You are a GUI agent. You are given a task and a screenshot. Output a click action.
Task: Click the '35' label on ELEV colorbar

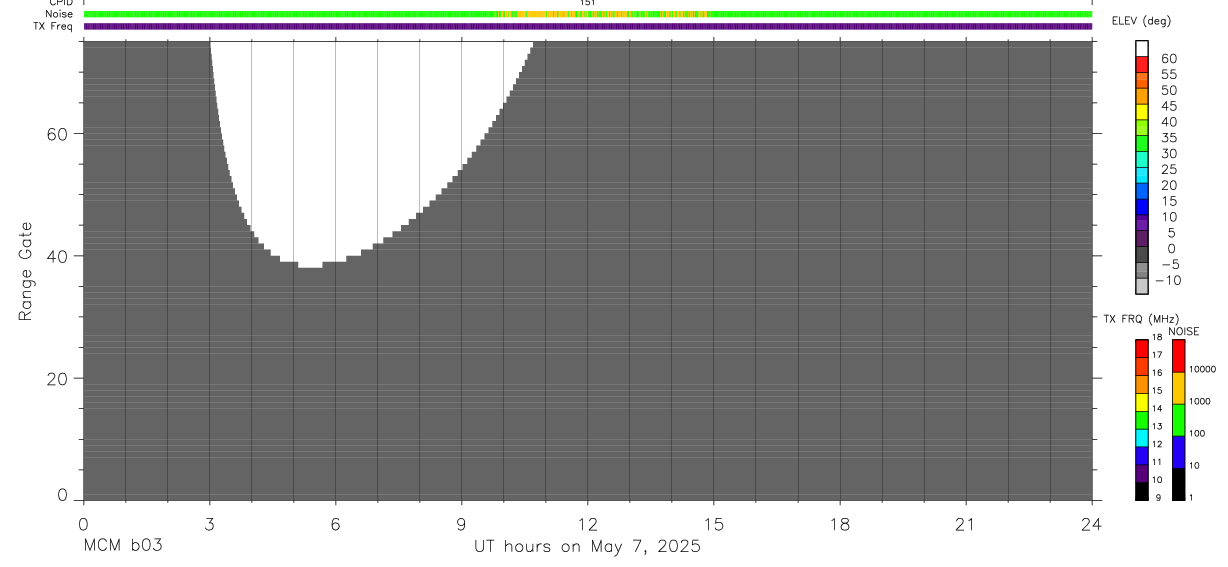(x=1168, y=137)
